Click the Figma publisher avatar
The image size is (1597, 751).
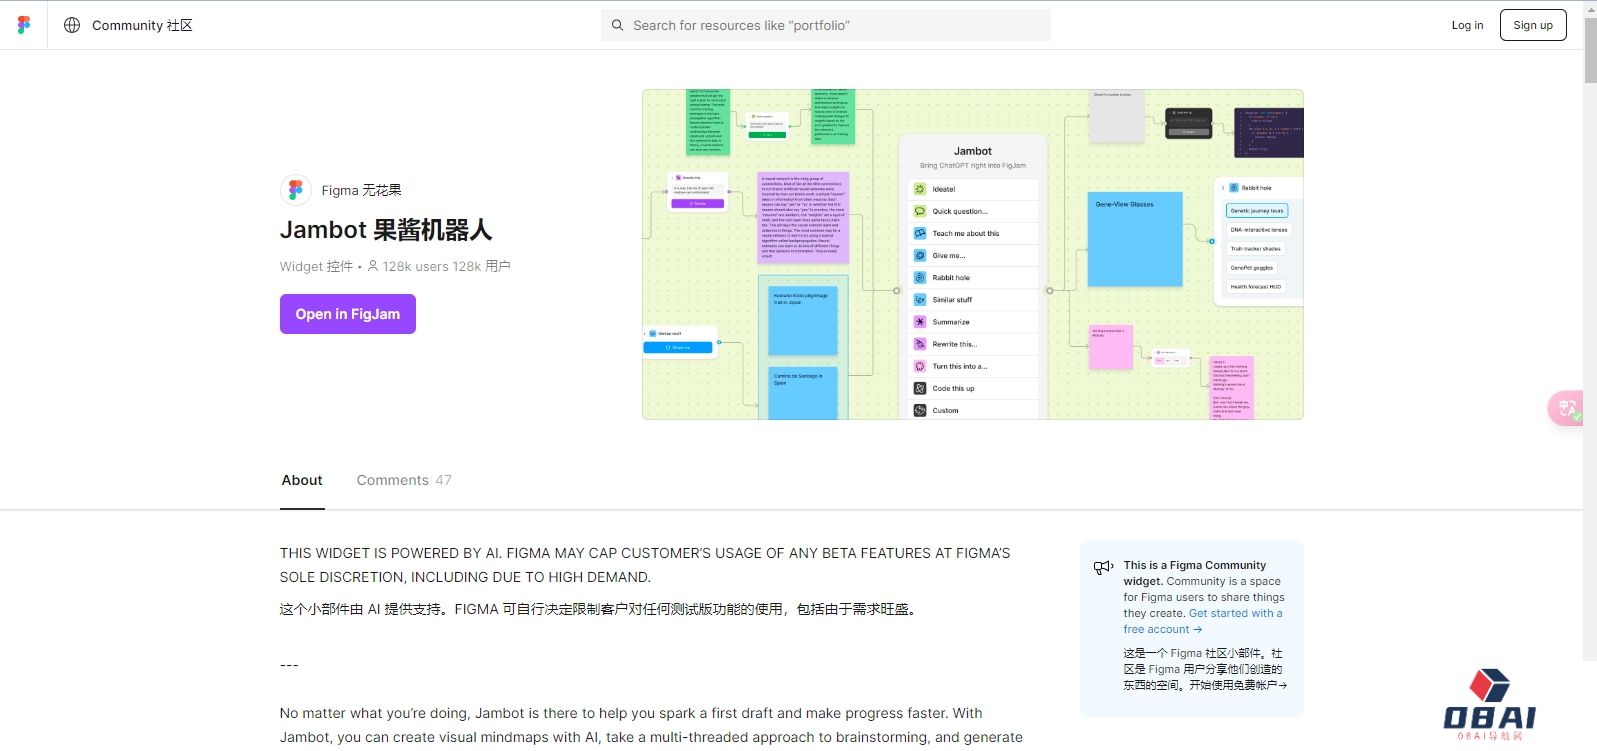295,190
